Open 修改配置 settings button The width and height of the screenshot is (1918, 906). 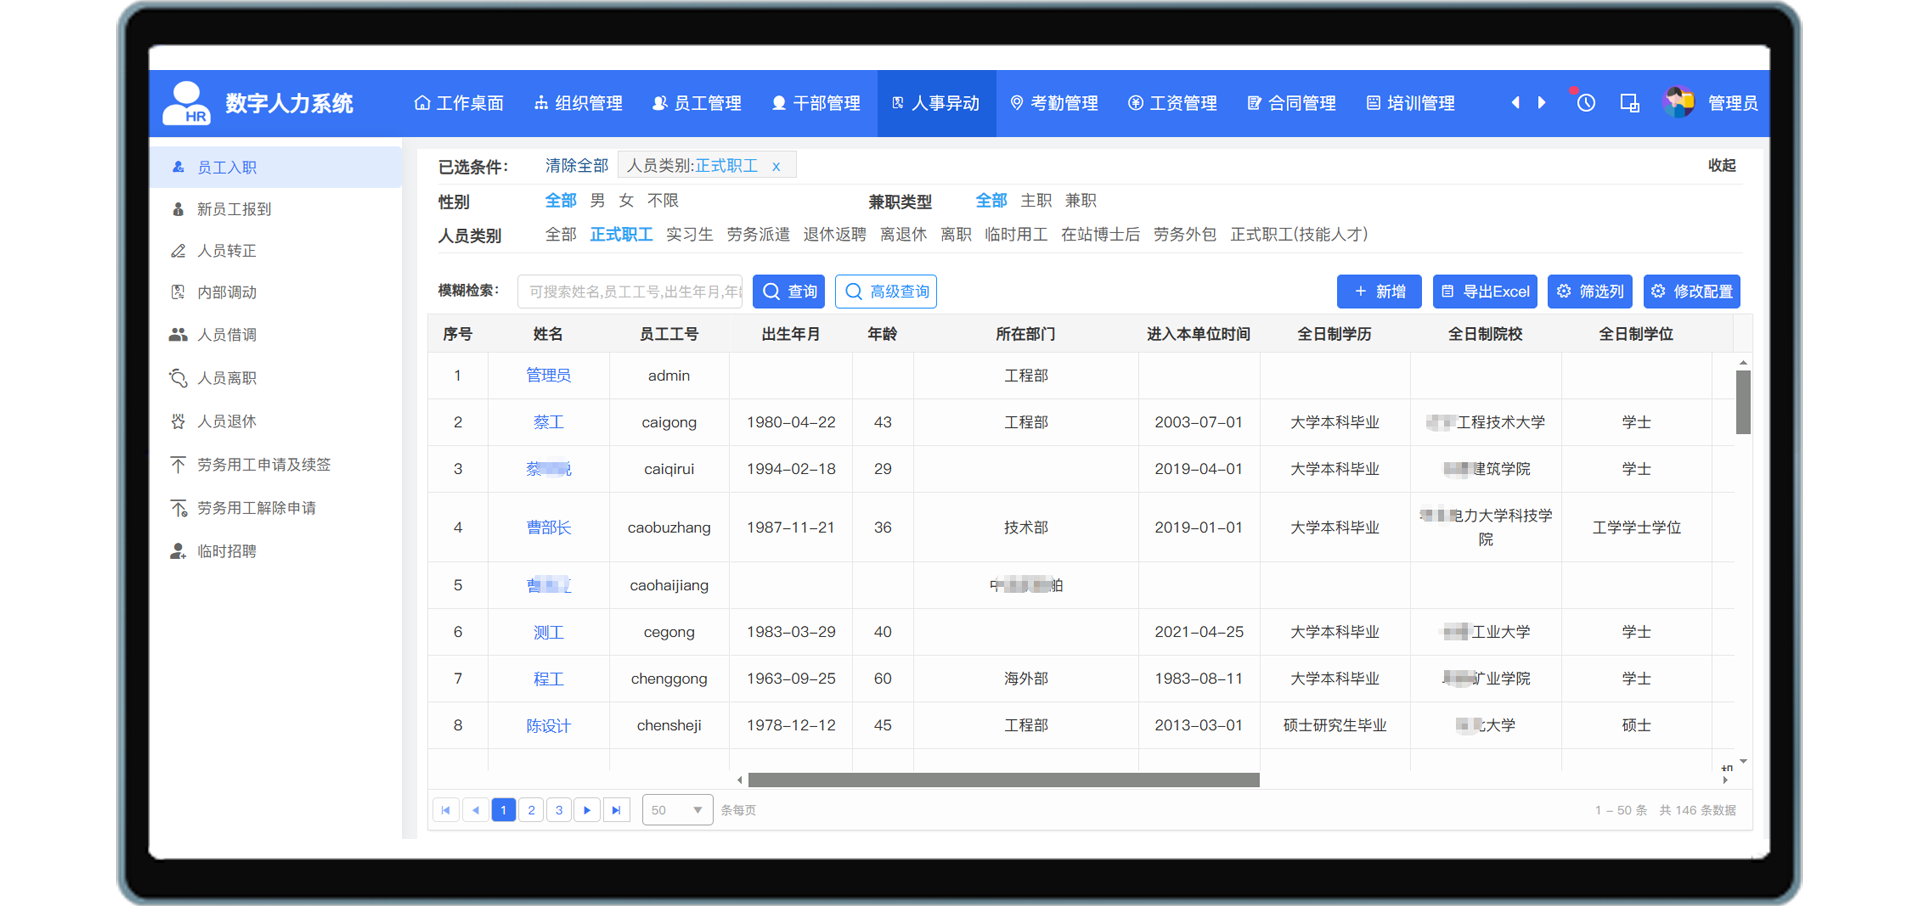click(x=1692, y=292)
